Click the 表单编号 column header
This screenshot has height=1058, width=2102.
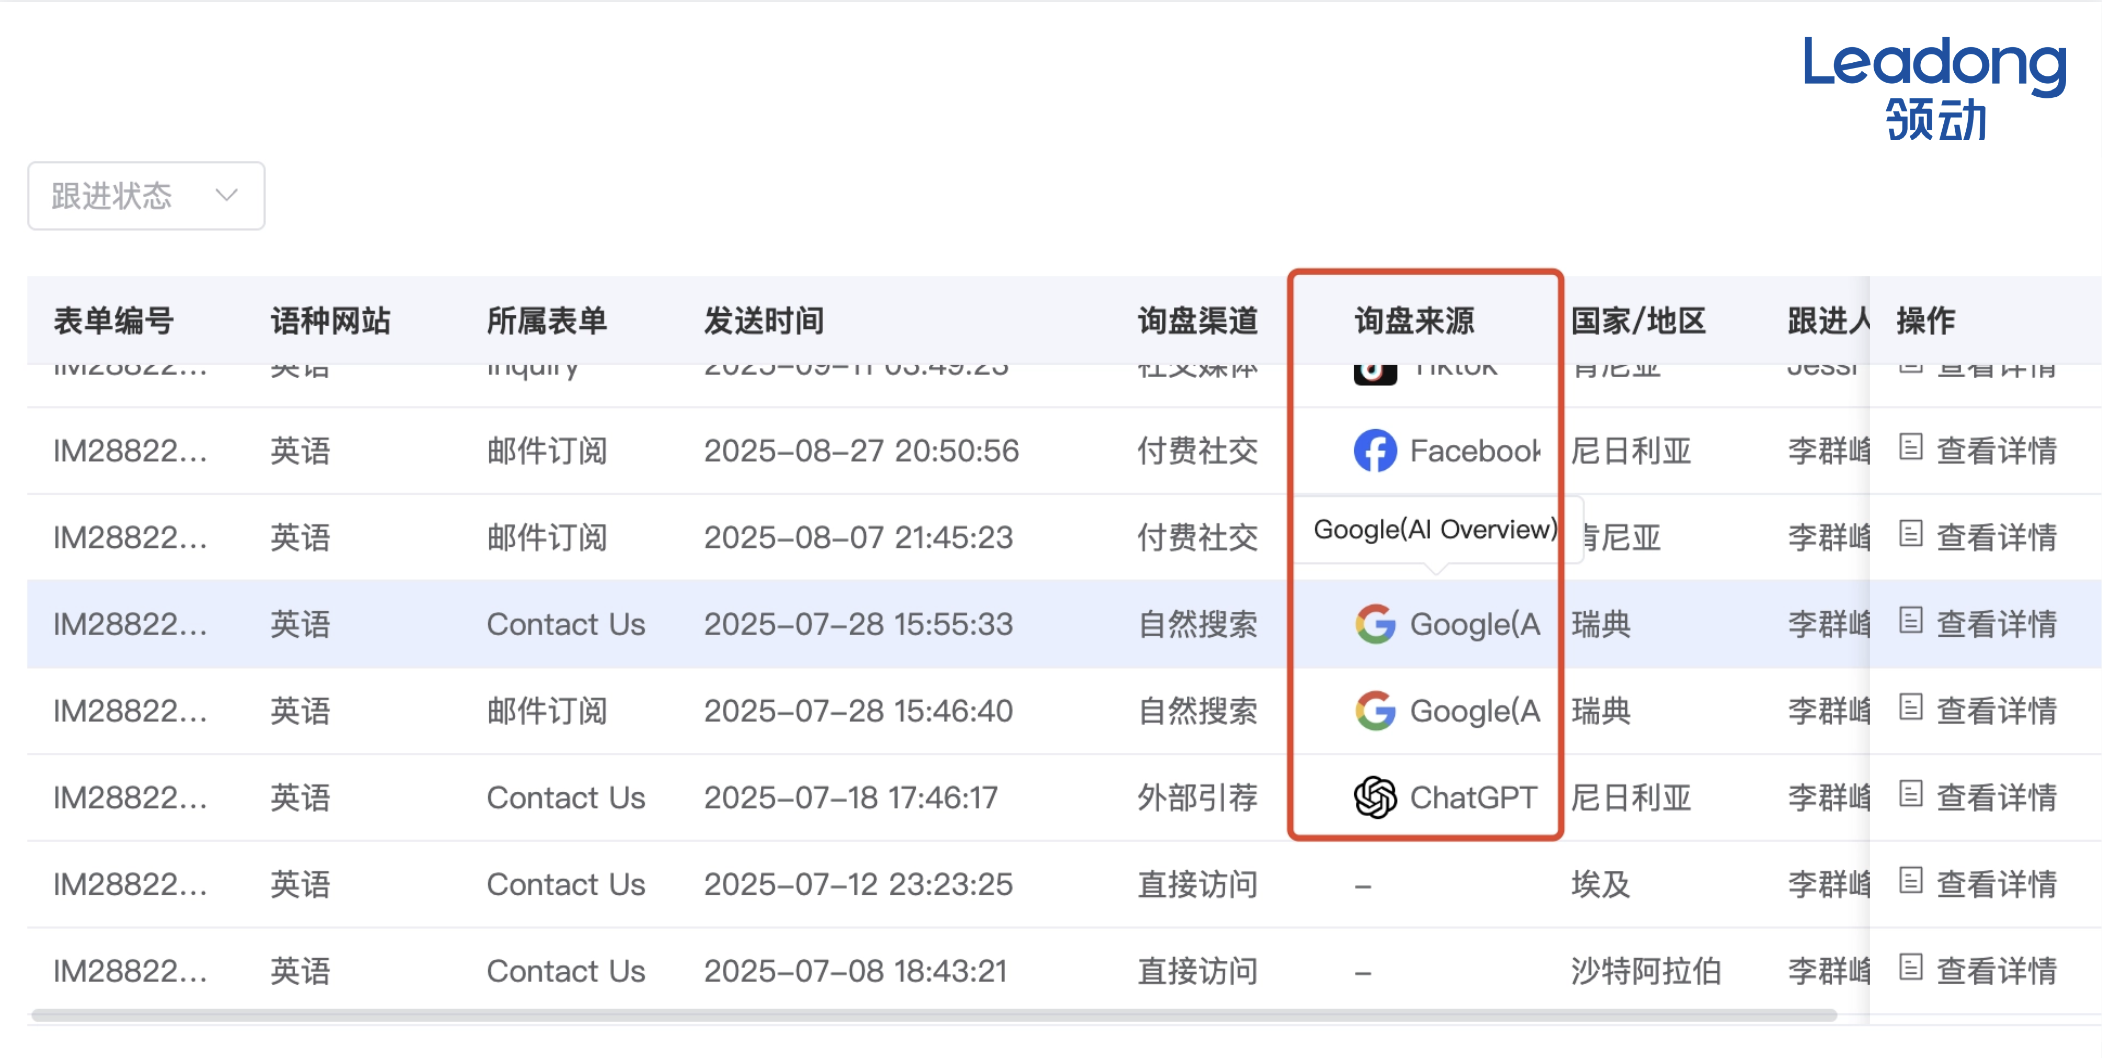point(114,321)
